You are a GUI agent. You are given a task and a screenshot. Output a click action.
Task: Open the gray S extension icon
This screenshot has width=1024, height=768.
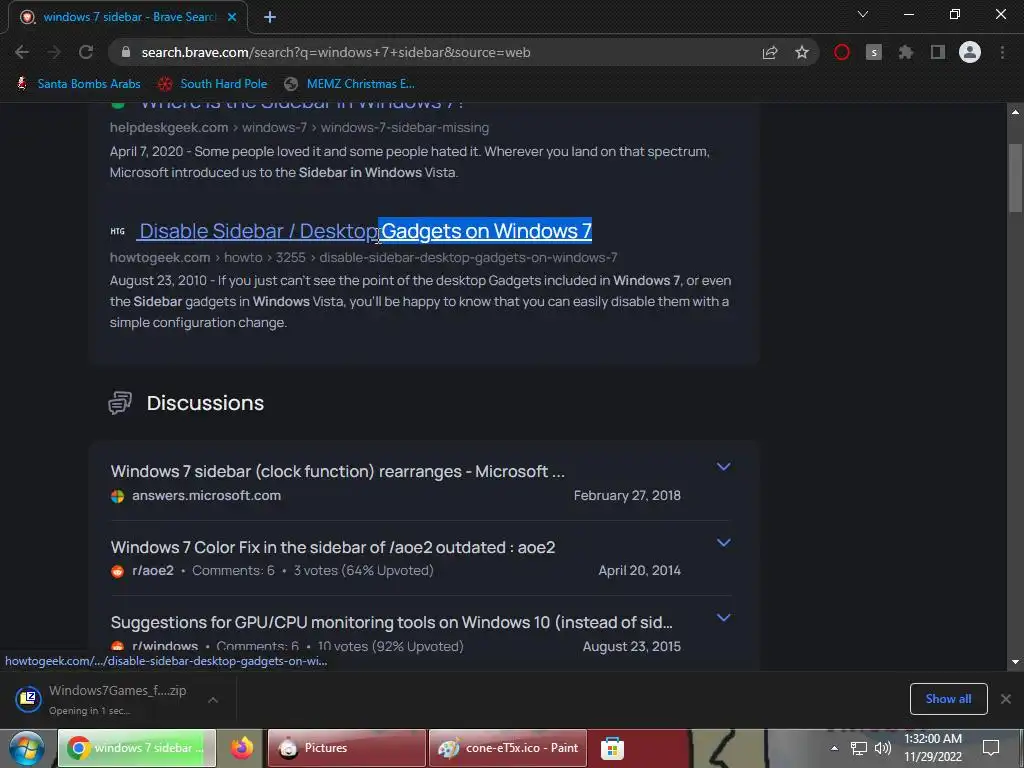874,52
